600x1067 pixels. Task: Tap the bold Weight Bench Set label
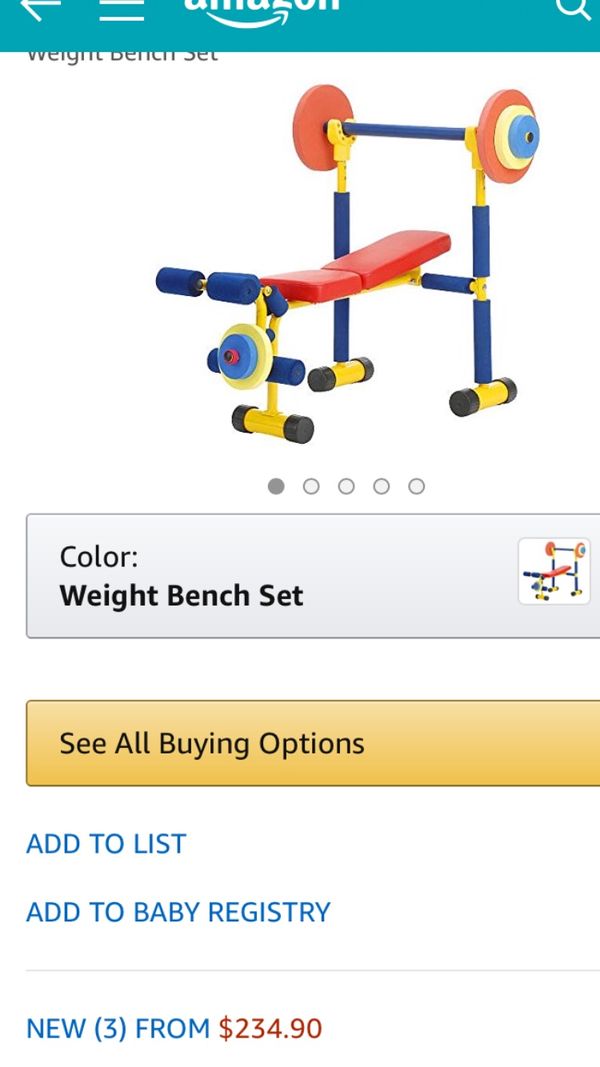181,595
